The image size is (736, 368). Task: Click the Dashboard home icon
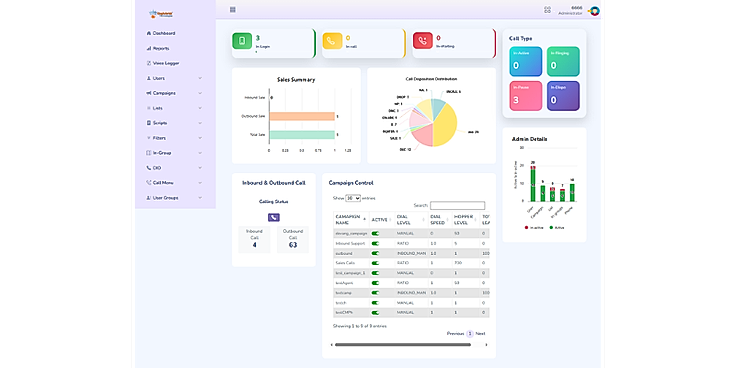point(149,33)
